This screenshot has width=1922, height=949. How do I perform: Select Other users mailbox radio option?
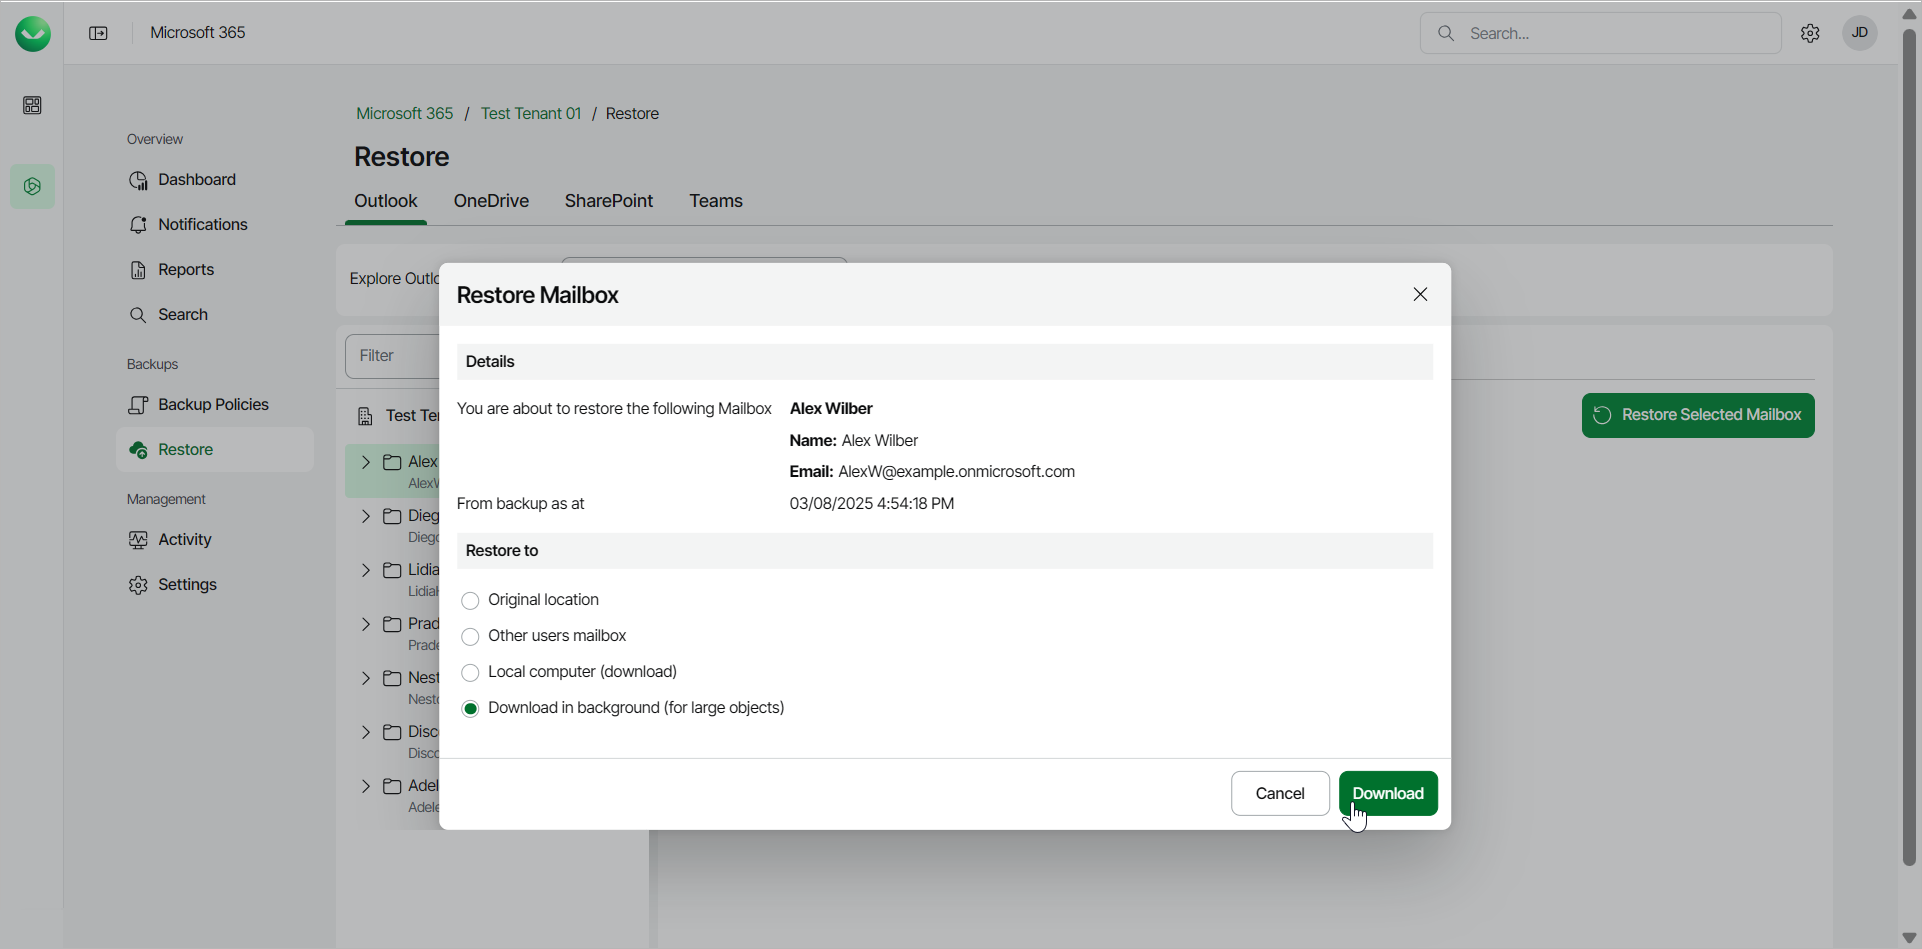pos(470,637)
